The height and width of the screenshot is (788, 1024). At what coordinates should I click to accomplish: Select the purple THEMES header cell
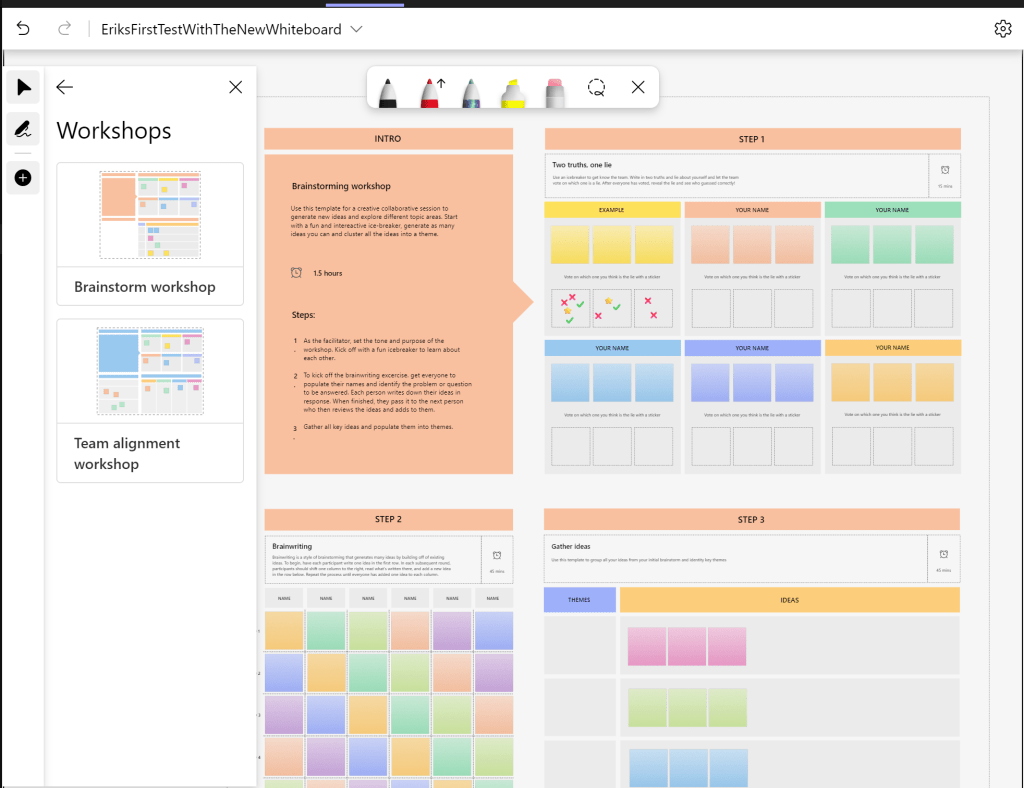pos(579,600)
